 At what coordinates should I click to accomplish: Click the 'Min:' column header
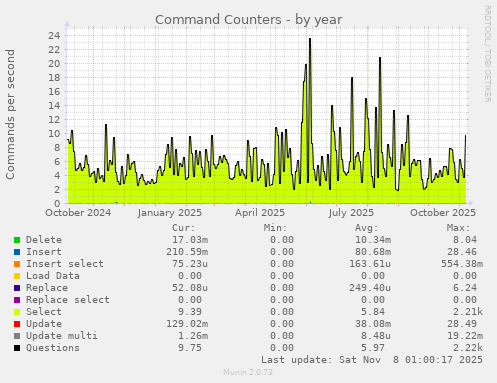coord(275,228)
